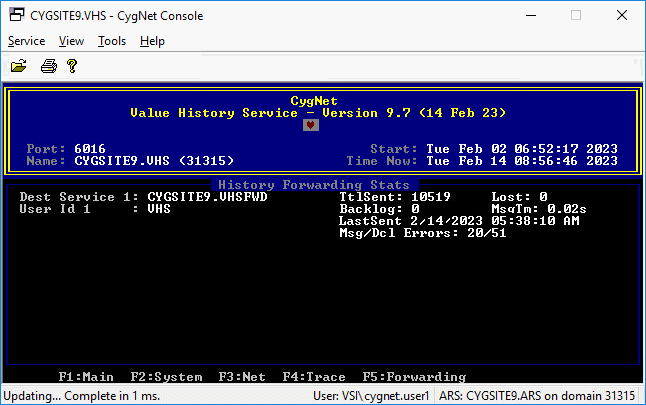Switch to F2:System screen
Image resolution: width=646 pixels, height=405 pixels.
tap(166, 377)
